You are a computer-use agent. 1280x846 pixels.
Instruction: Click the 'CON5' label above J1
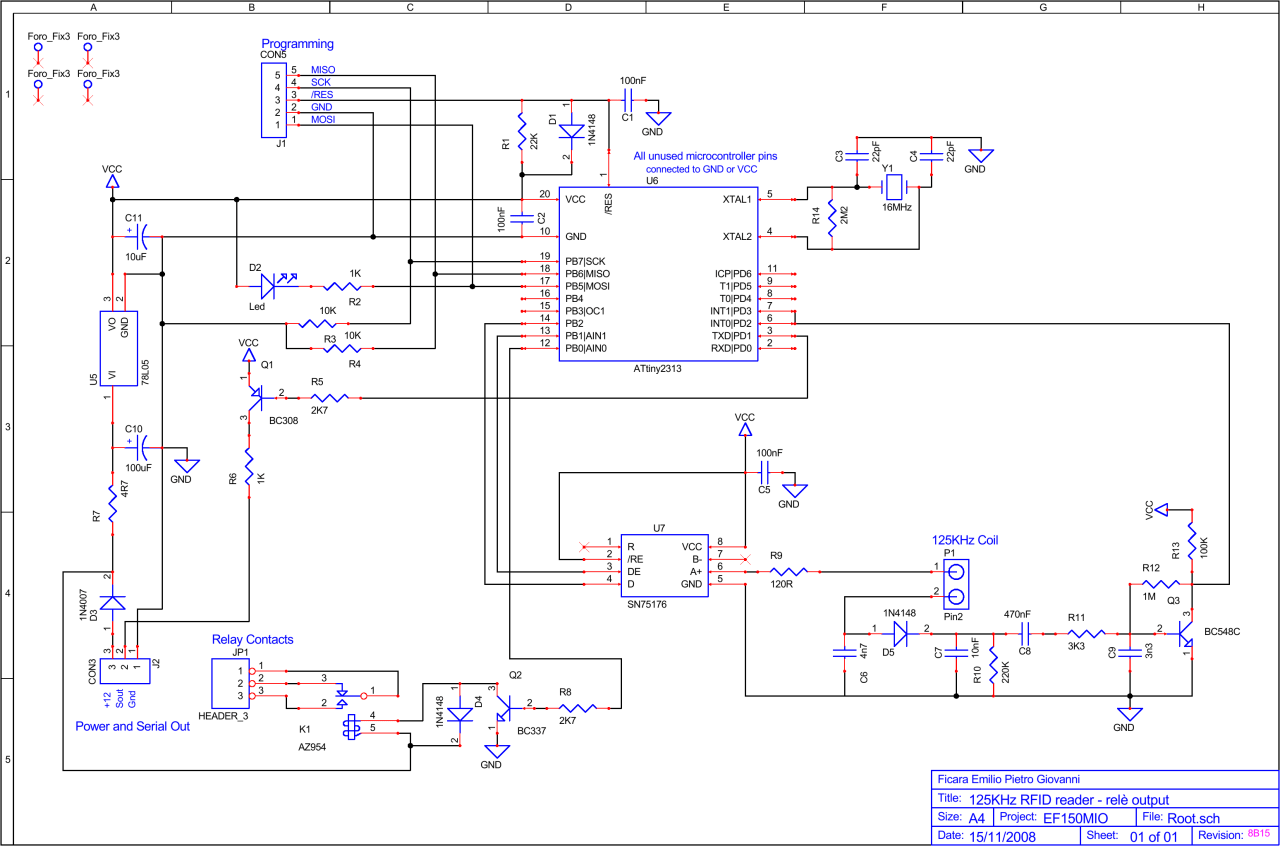(x=273, y=54)
